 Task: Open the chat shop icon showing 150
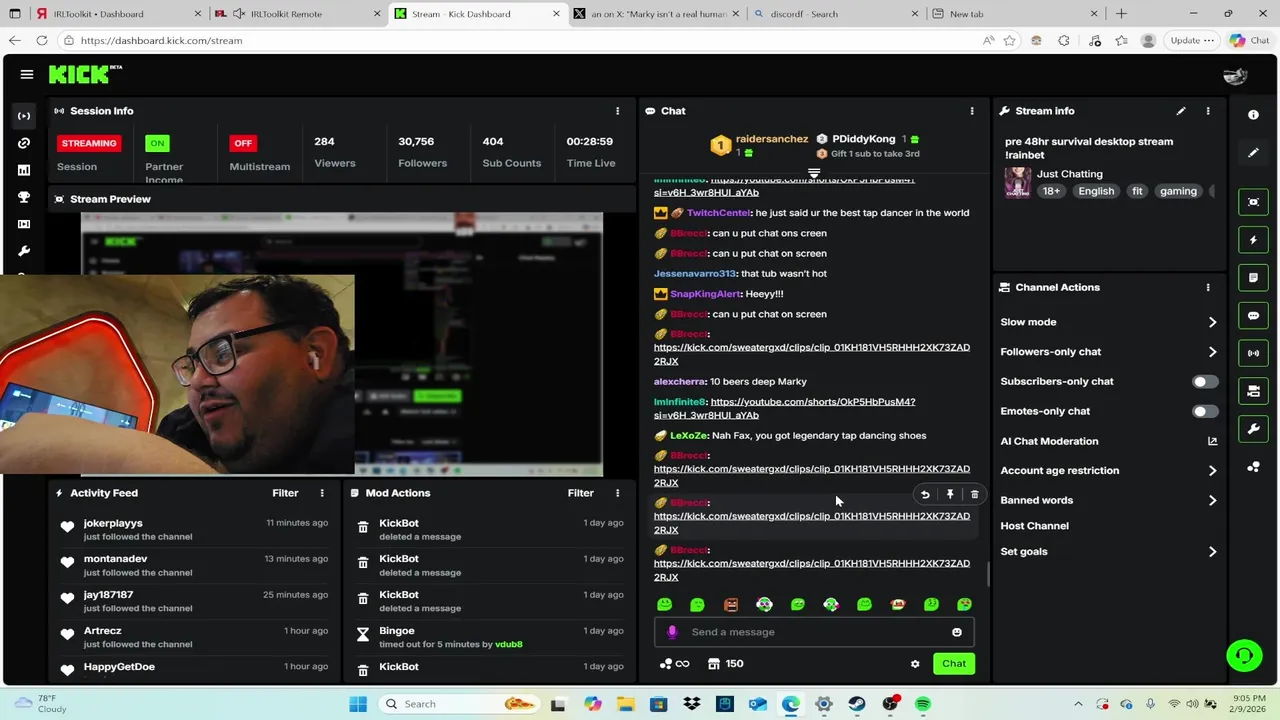point(725,664)
